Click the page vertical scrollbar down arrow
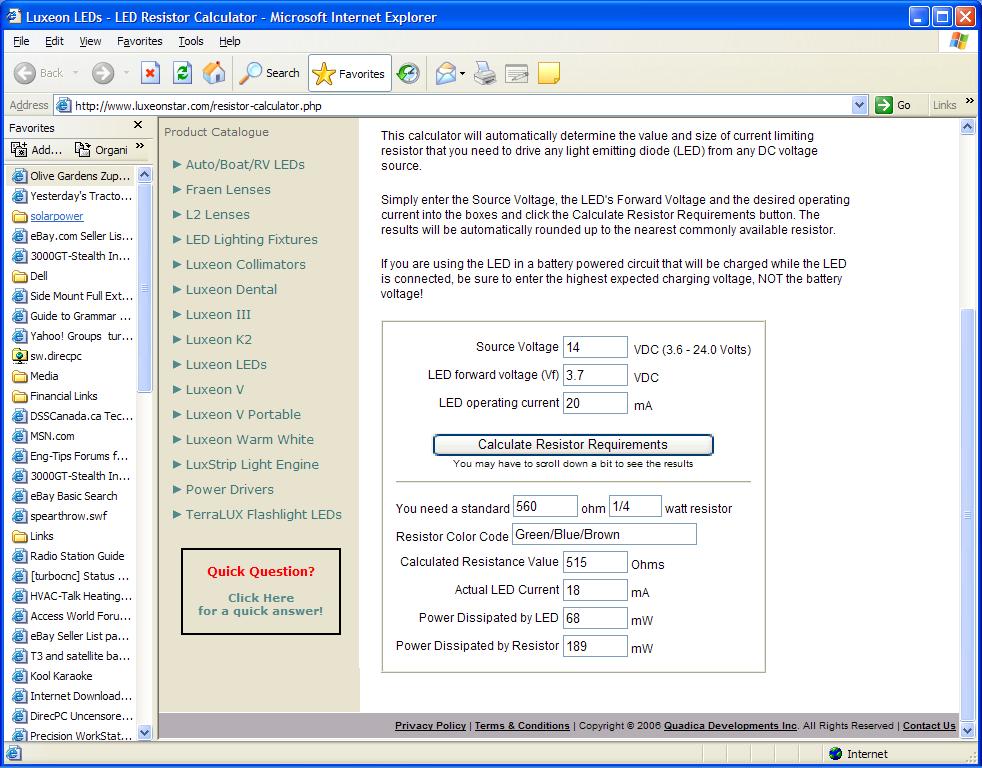 [x=968, y=730]
